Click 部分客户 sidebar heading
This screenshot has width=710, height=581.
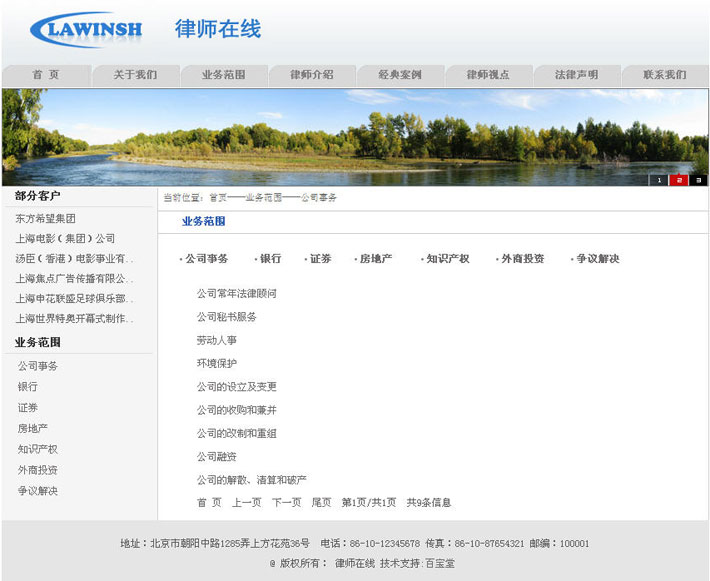37,196
